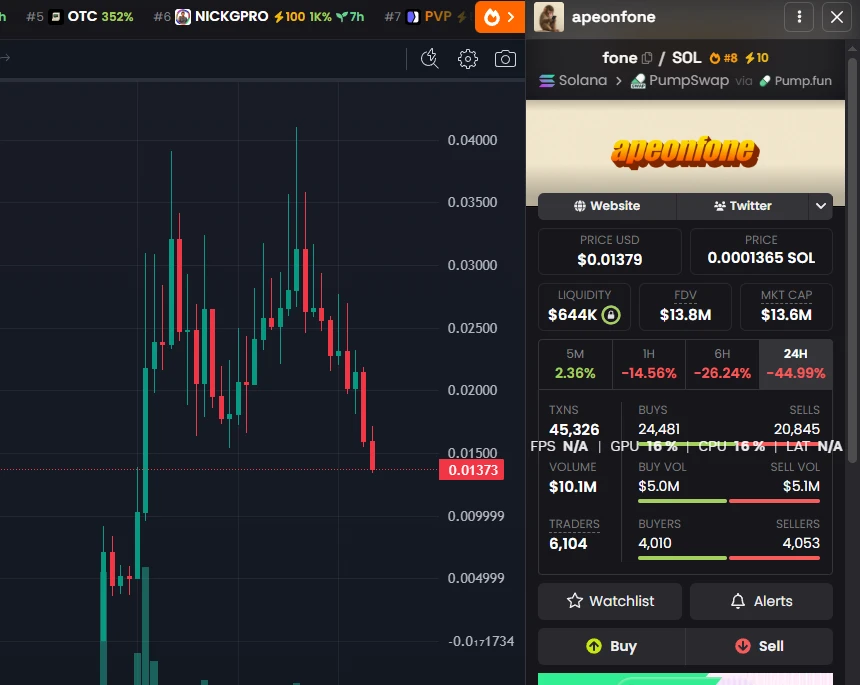Add token to Watchlist
This screenshot has width=860, height=685.
(610, 601)
